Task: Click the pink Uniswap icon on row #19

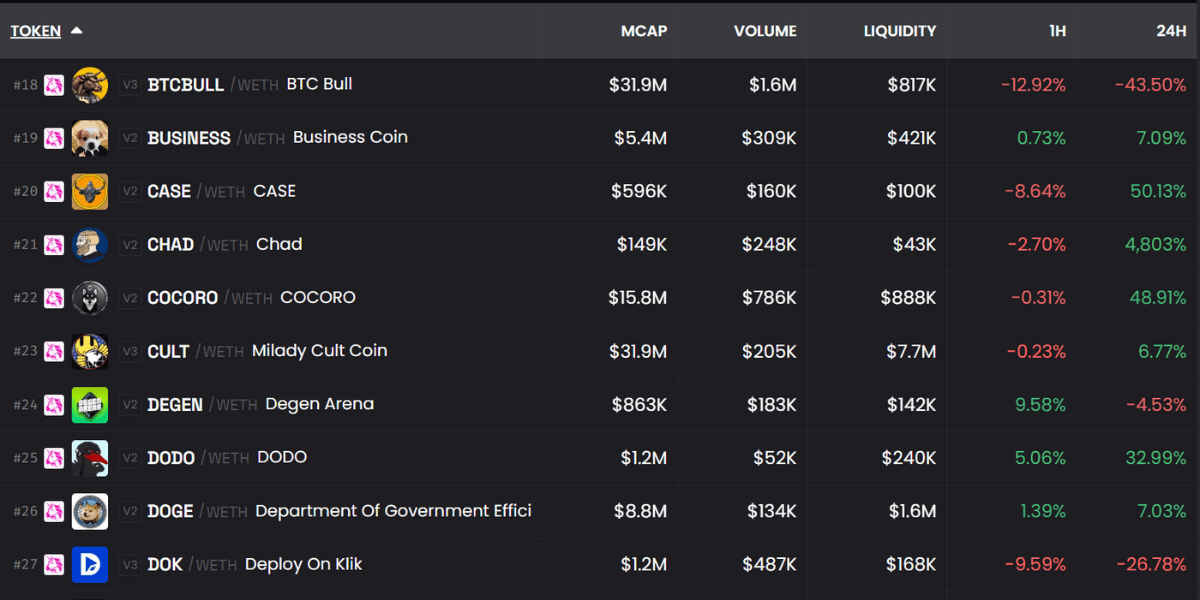Action: [54, 138]
